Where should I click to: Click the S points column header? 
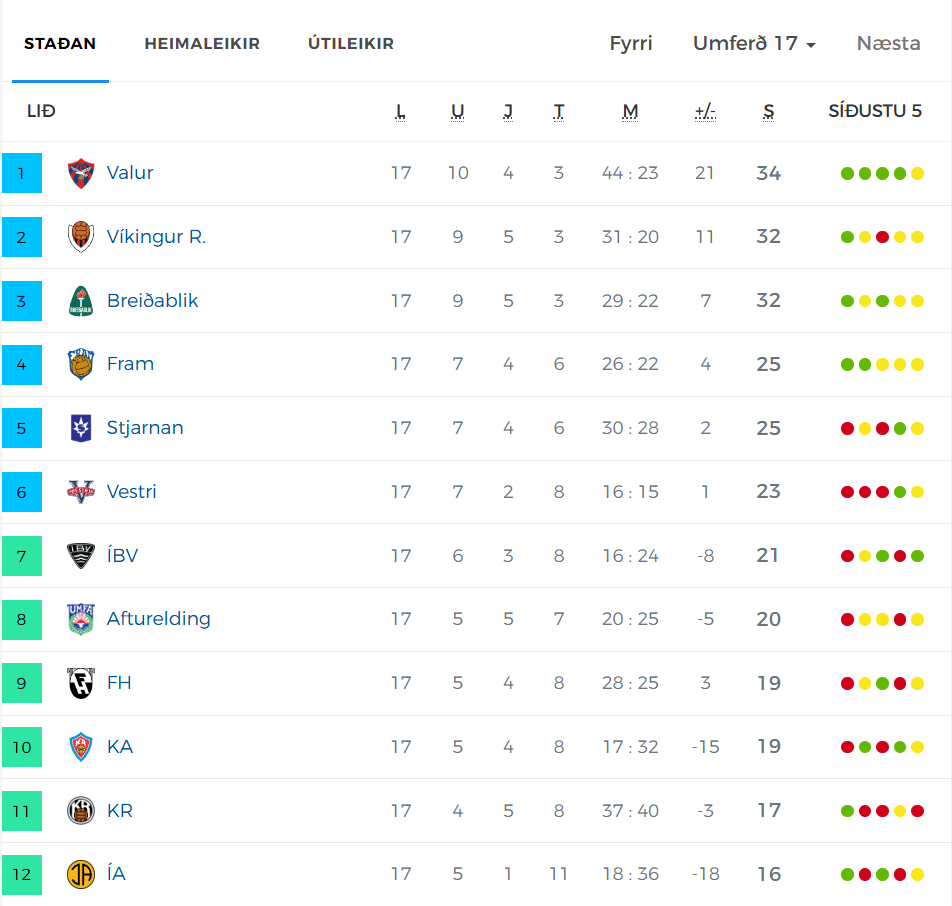tap(769, 112)
